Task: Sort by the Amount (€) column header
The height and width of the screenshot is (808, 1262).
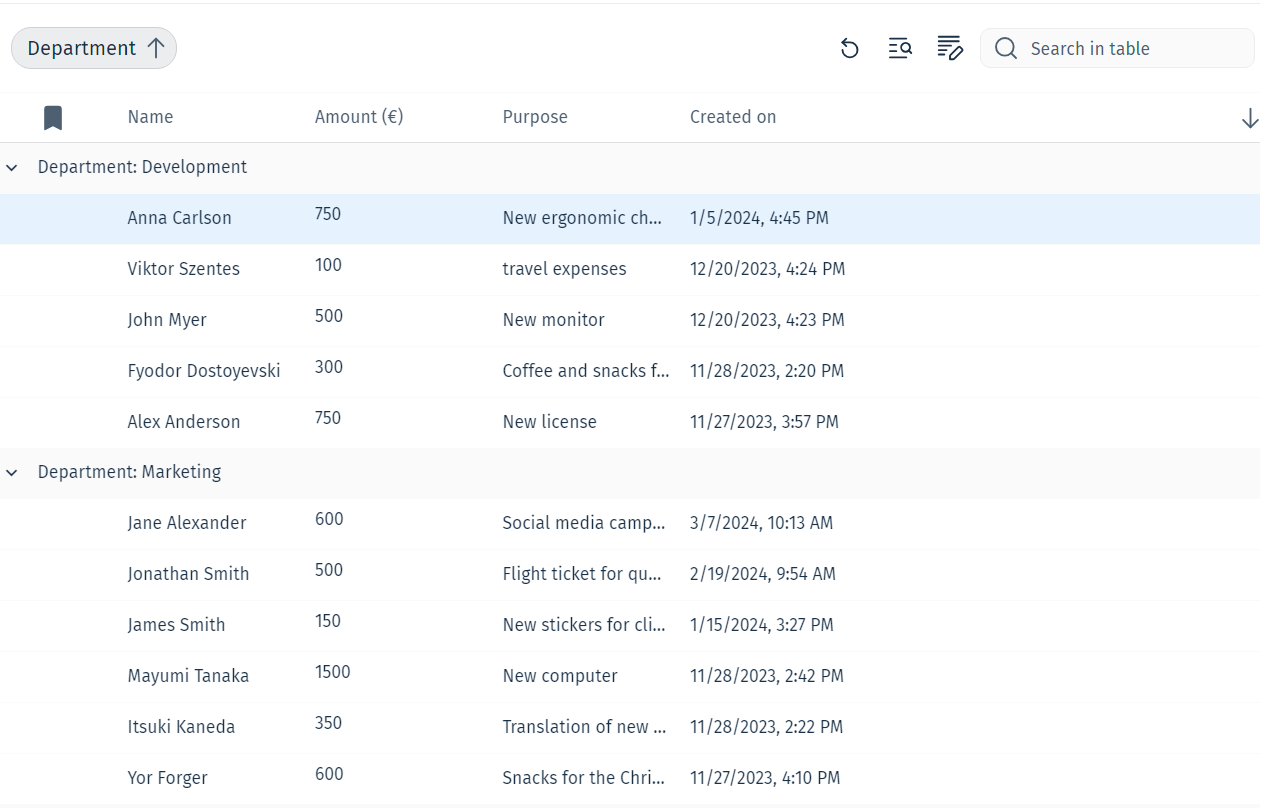Action: click(359, 117)
